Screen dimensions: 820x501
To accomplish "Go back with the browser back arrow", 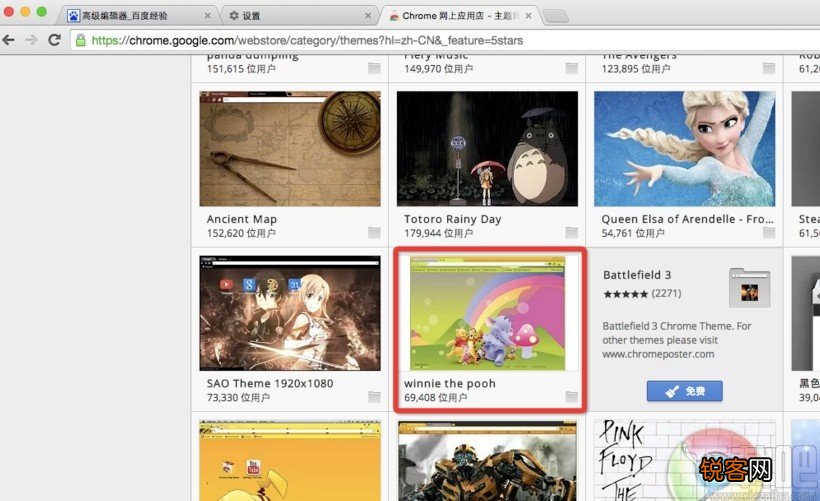I will pyautogui.click(x=8, y=40).
